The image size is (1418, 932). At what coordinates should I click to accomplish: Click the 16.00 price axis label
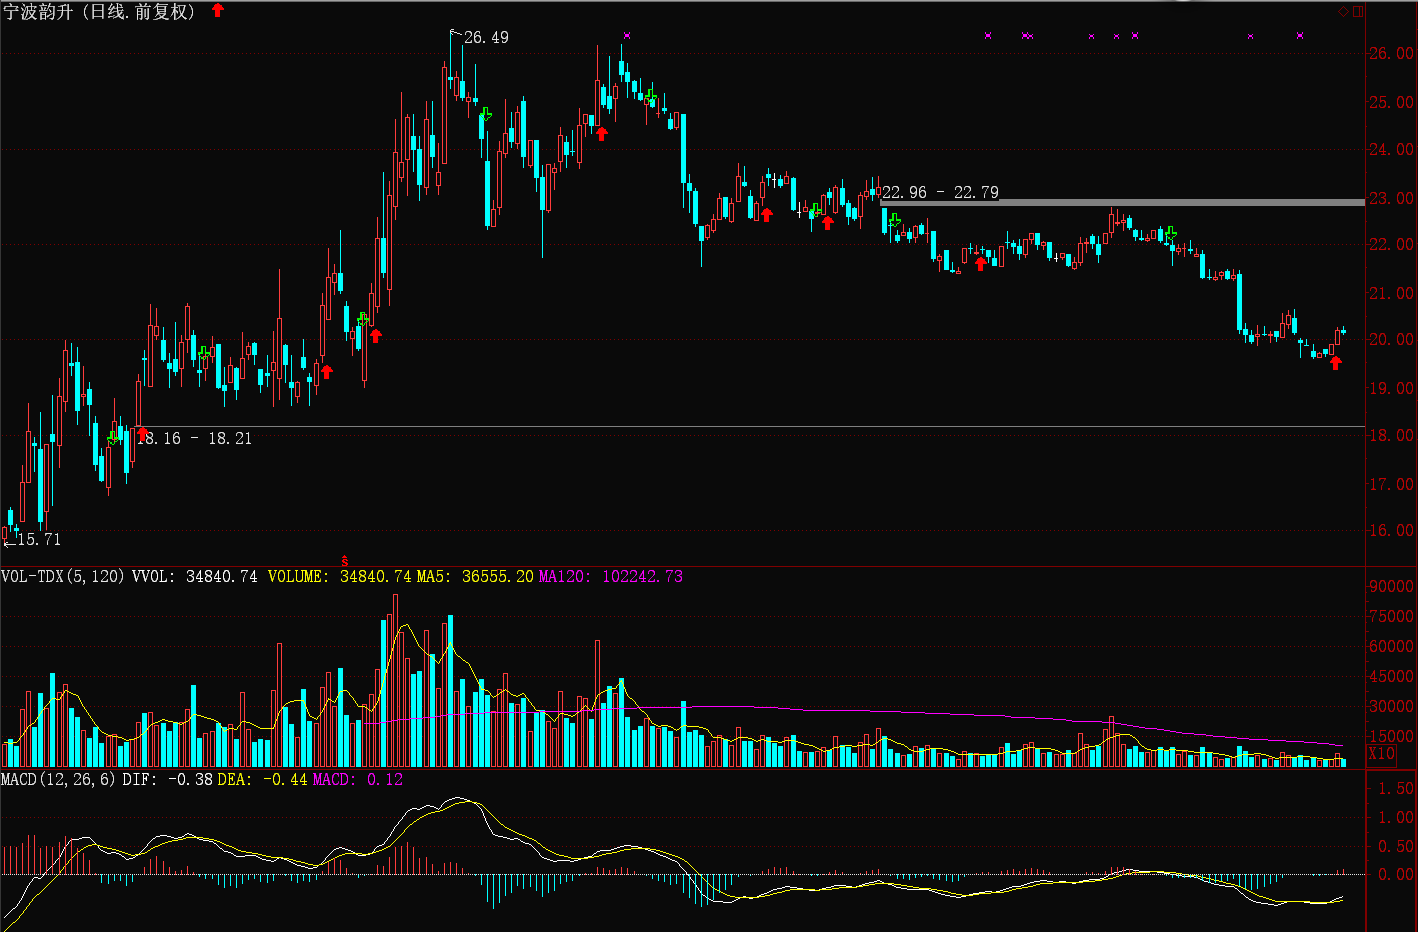[1392, 530]
